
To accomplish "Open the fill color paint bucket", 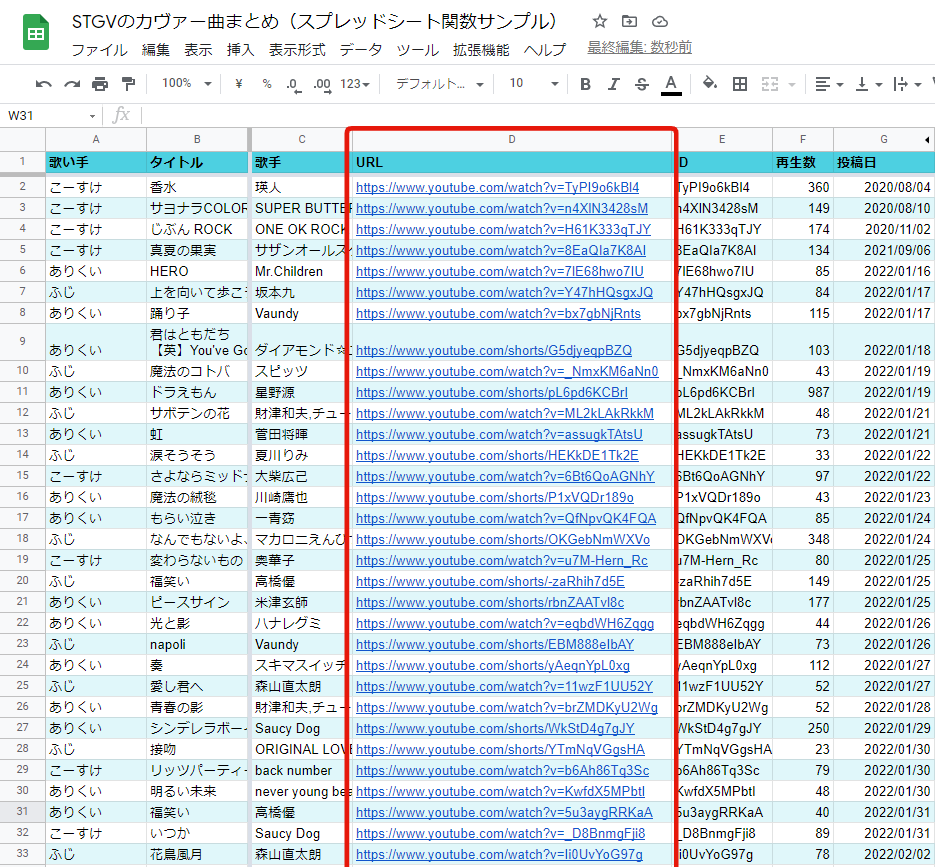I will tap(709, 84).
